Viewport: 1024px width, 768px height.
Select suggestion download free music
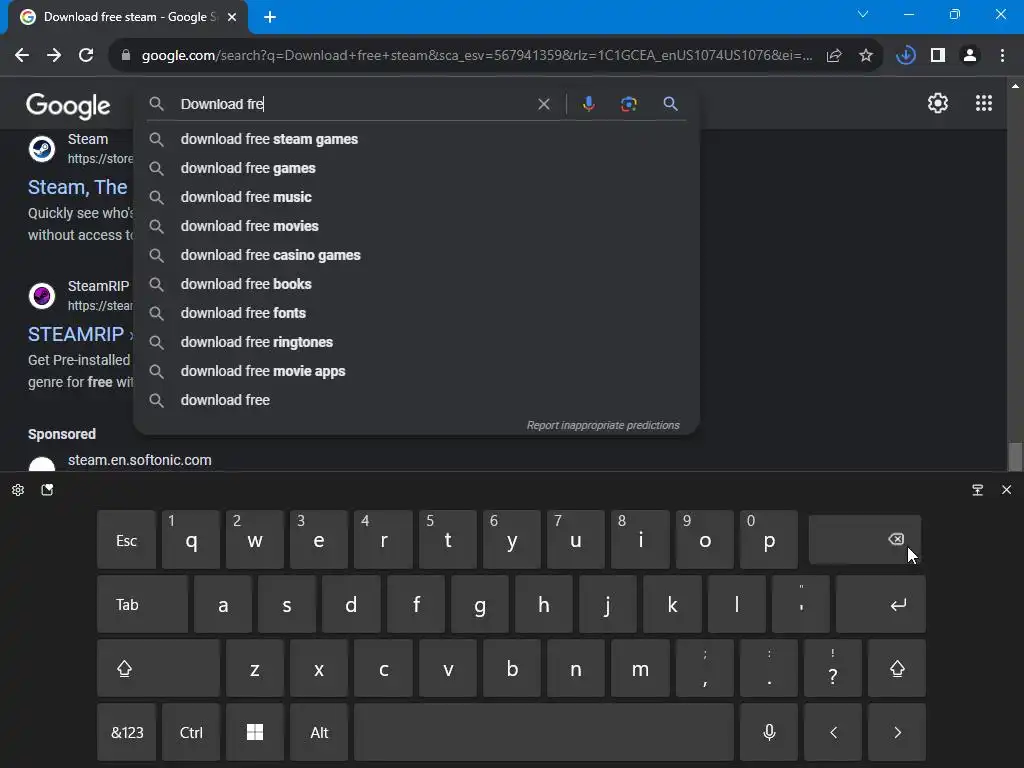tap(416, 197)
